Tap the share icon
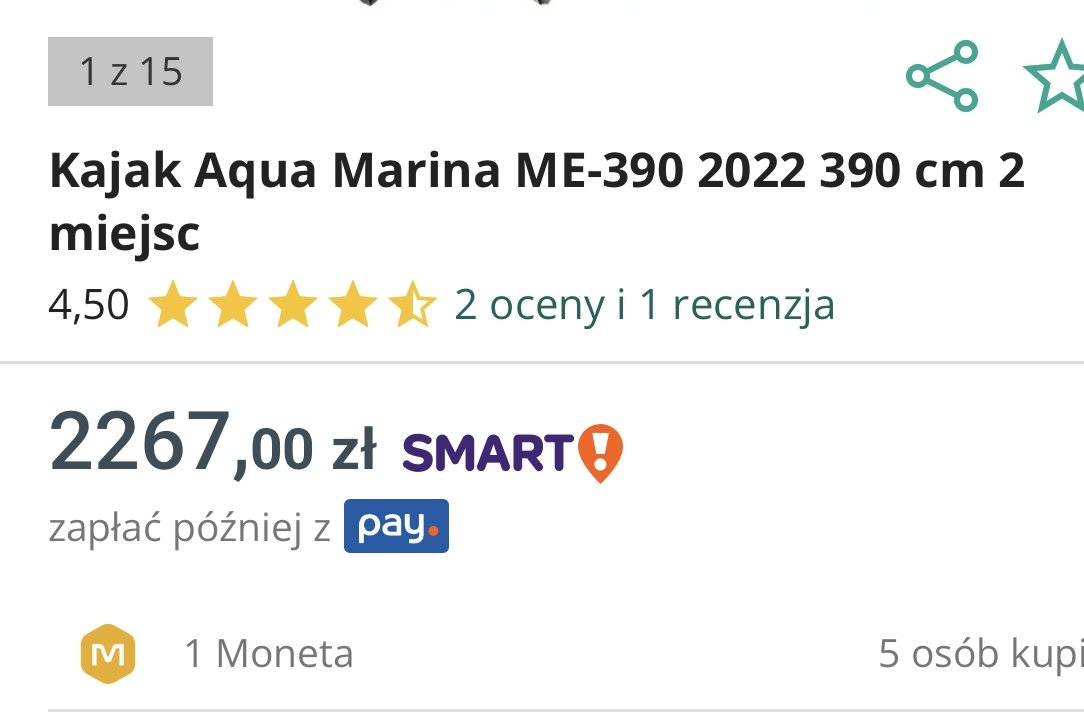The width and height of the screenshot is (1084, 717). click(x=942, y=75)
